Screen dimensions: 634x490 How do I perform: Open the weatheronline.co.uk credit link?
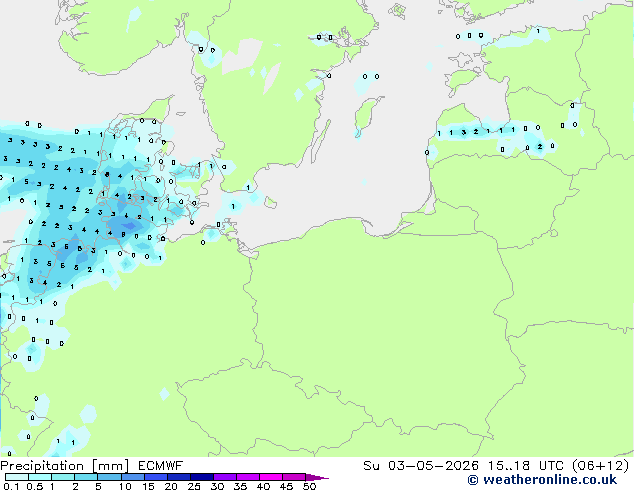pos(542,480)
